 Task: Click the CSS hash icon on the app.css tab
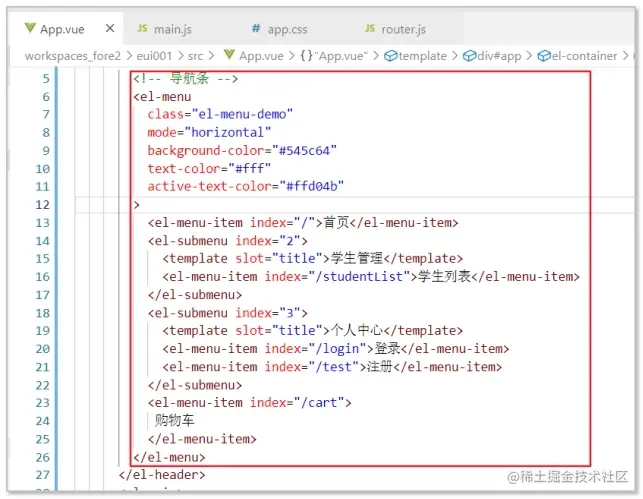pos(256,28)
